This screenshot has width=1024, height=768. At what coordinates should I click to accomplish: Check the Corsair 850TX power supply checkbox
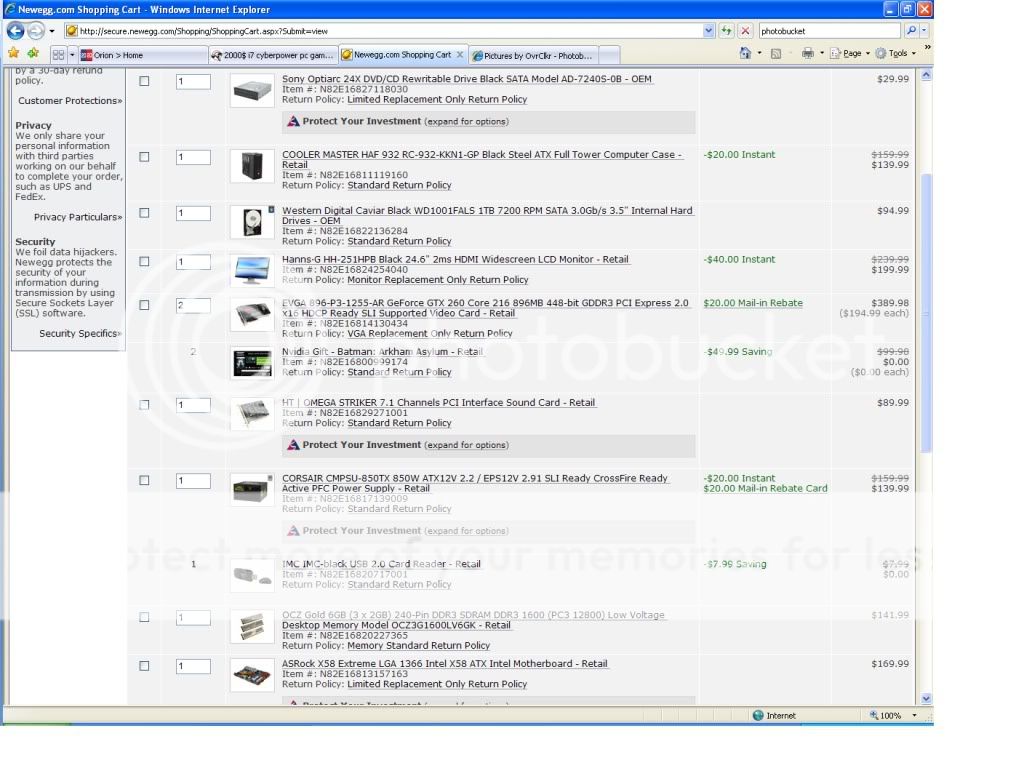(144, 480)
